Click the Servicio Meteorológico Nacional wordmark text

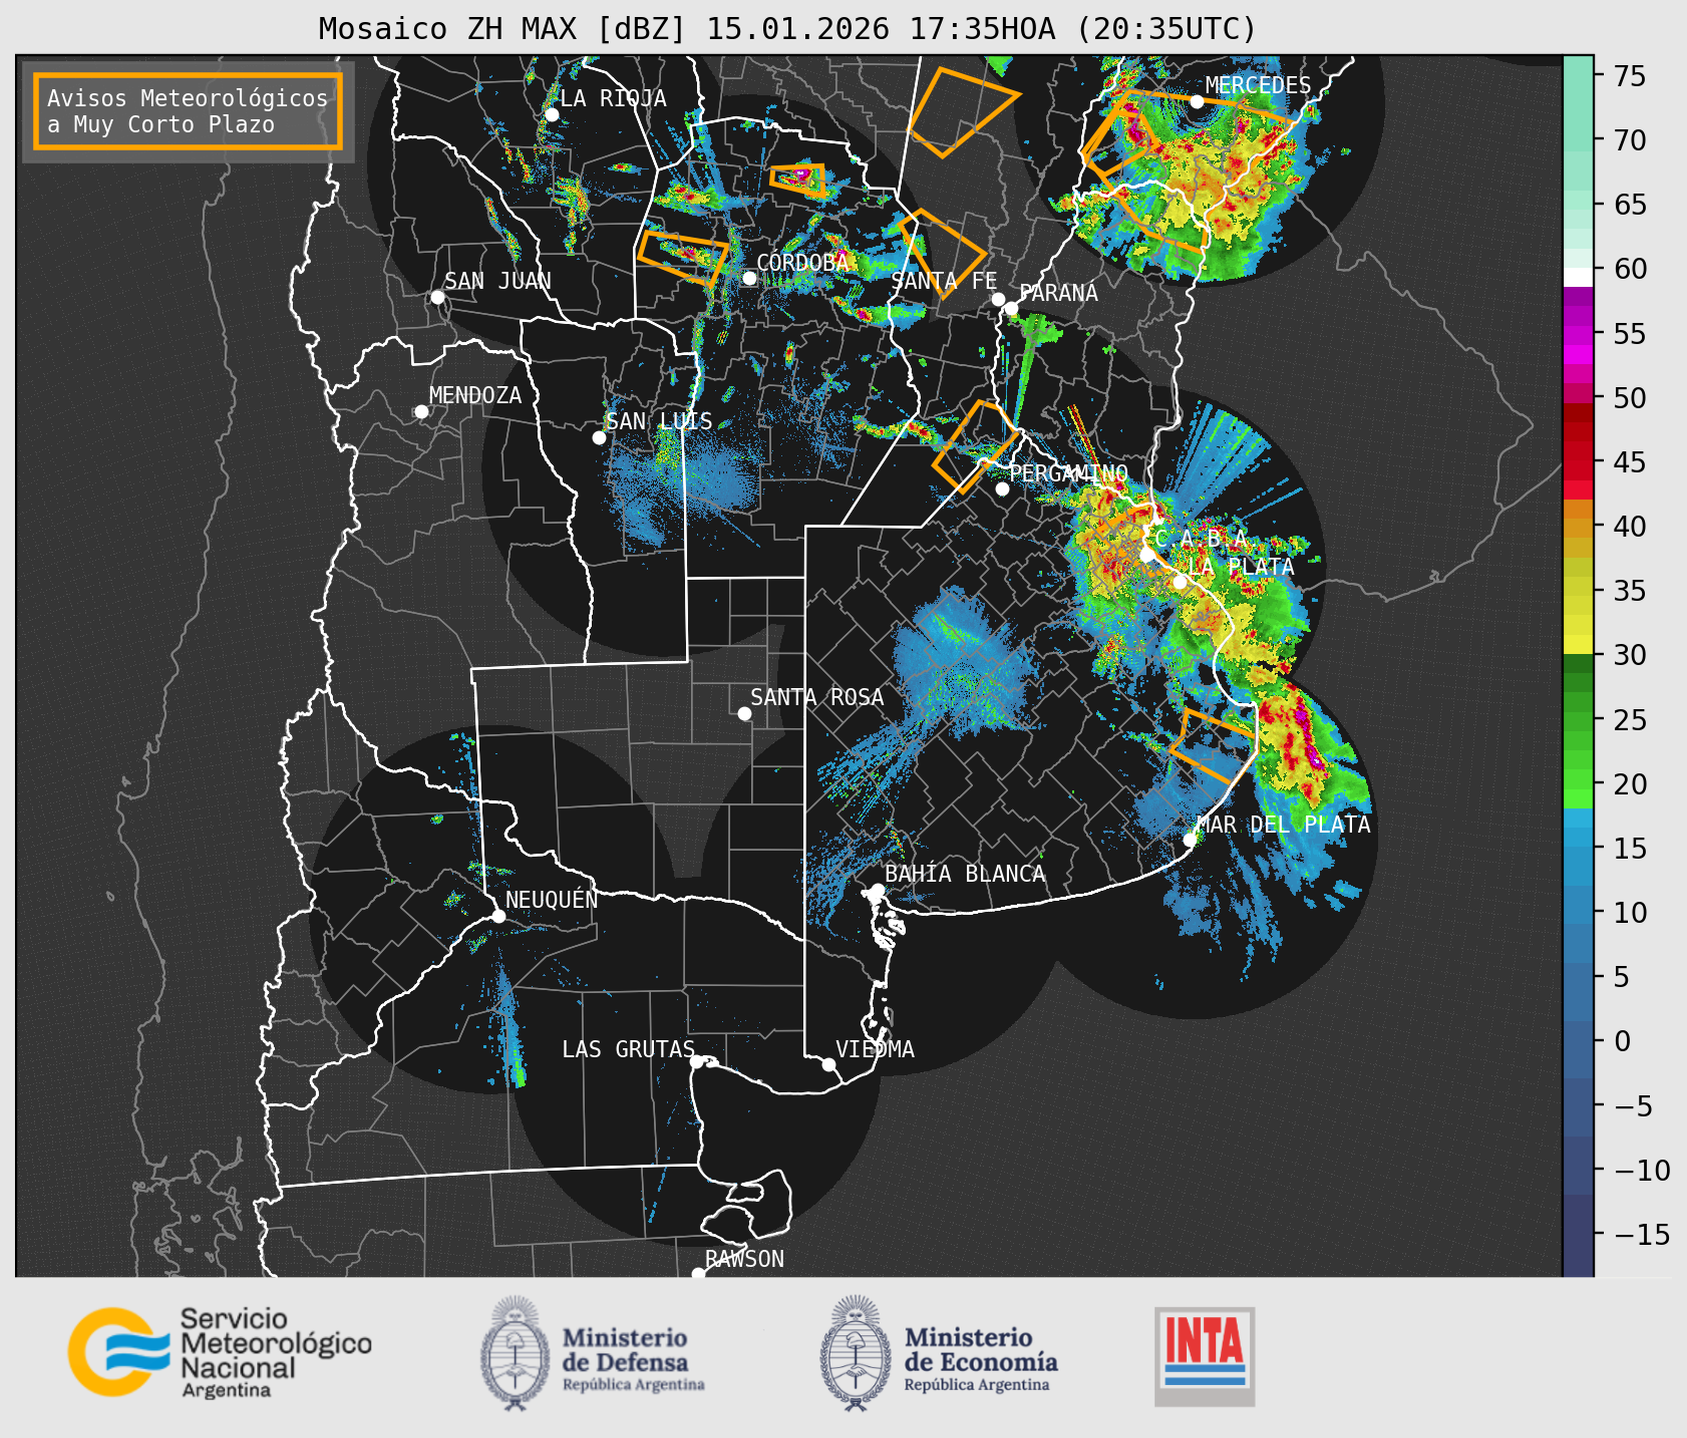click(275, 1352)
